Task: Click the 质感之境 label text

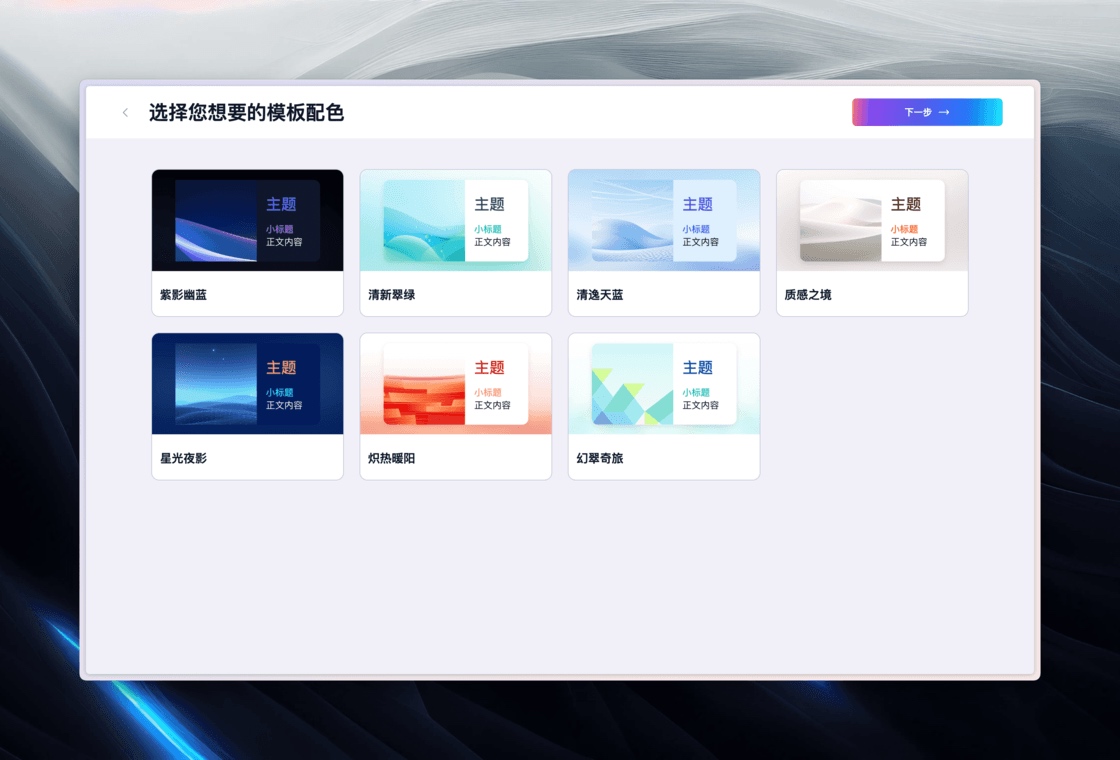Action: point(808,294)
